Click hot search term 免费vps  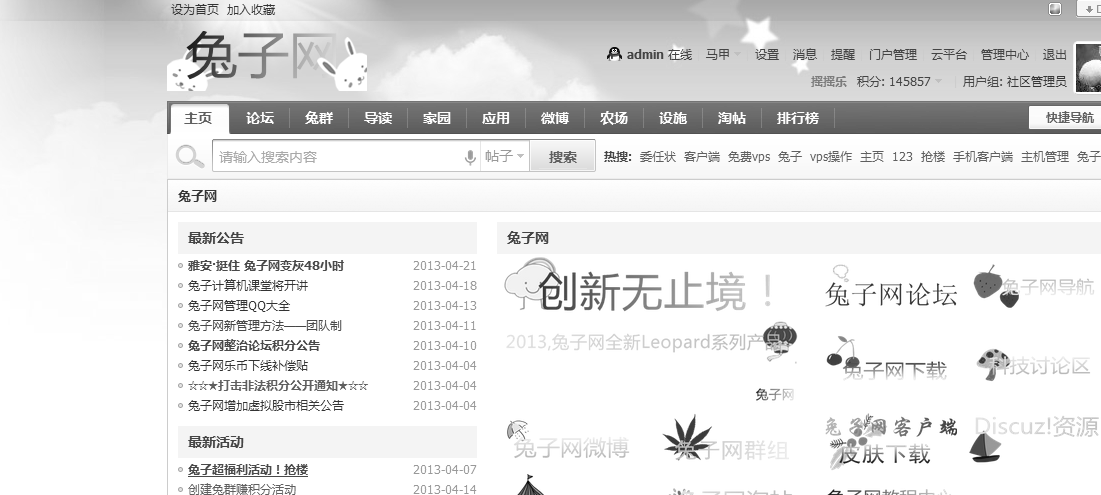749,157
